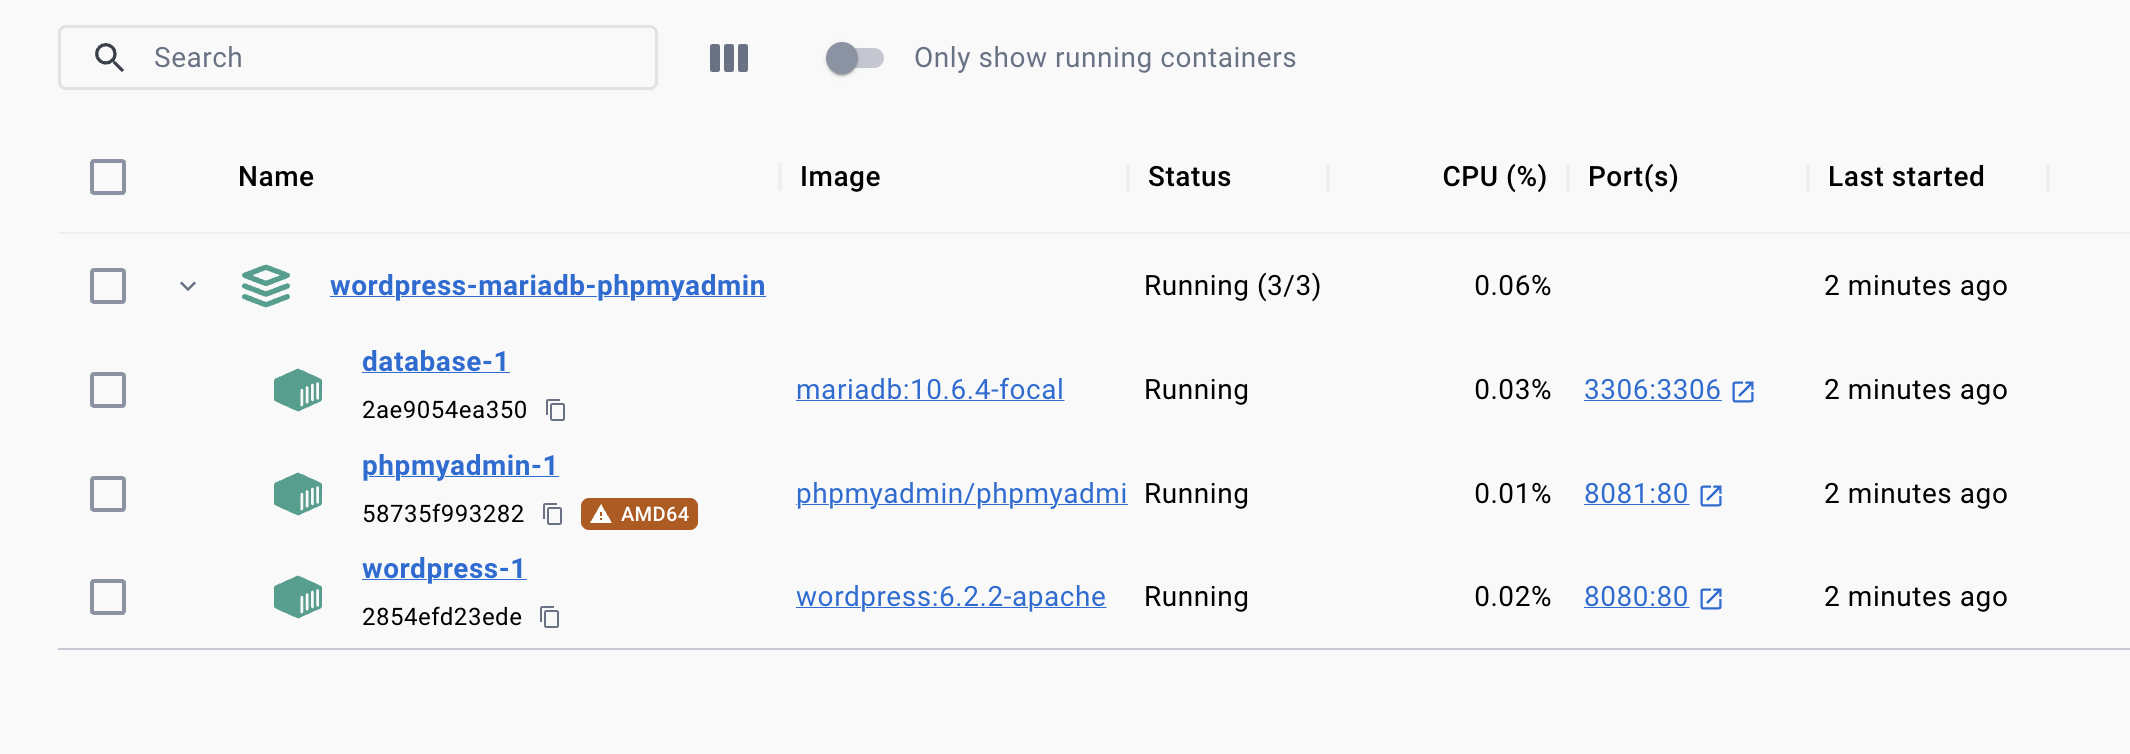Click container ID text 2ae9054ea350

tap(444, 410)
